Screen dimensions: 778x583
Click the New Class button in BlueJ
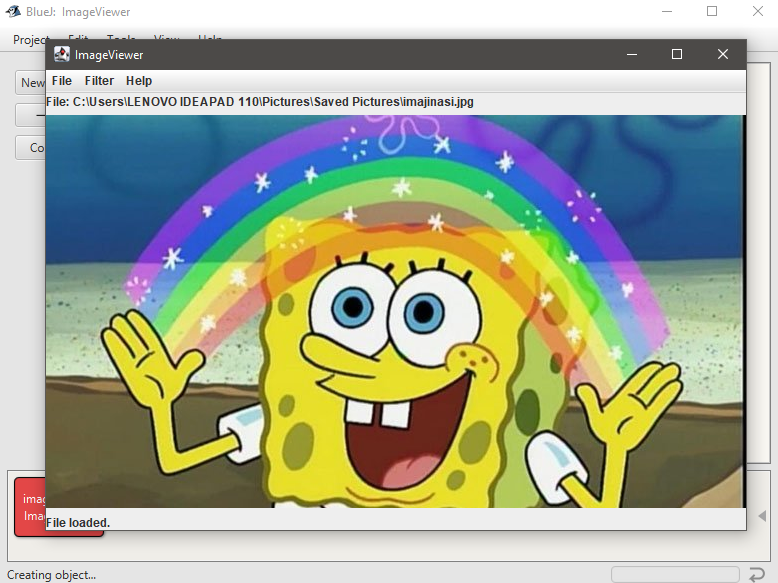point(31,83)
